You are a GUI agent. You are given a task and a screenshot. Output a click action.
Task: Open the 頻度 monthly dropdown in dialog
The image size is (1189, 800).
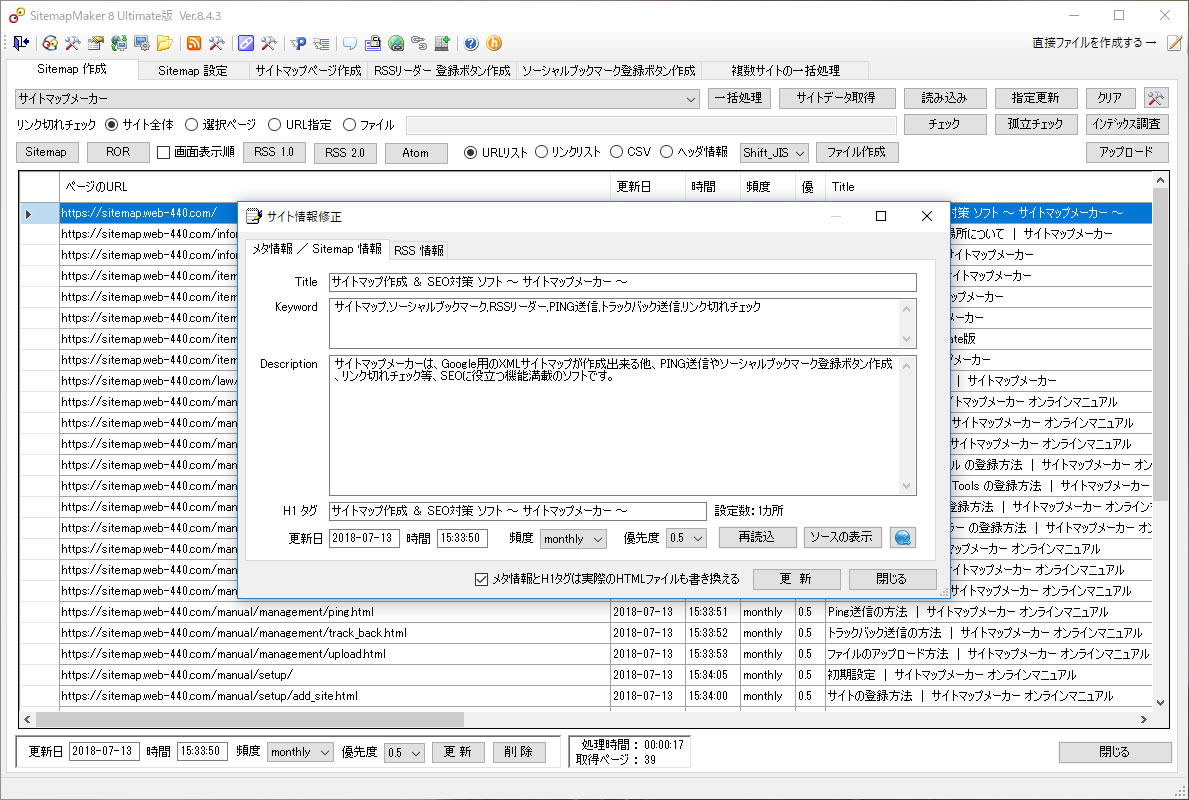coord(598,539)
